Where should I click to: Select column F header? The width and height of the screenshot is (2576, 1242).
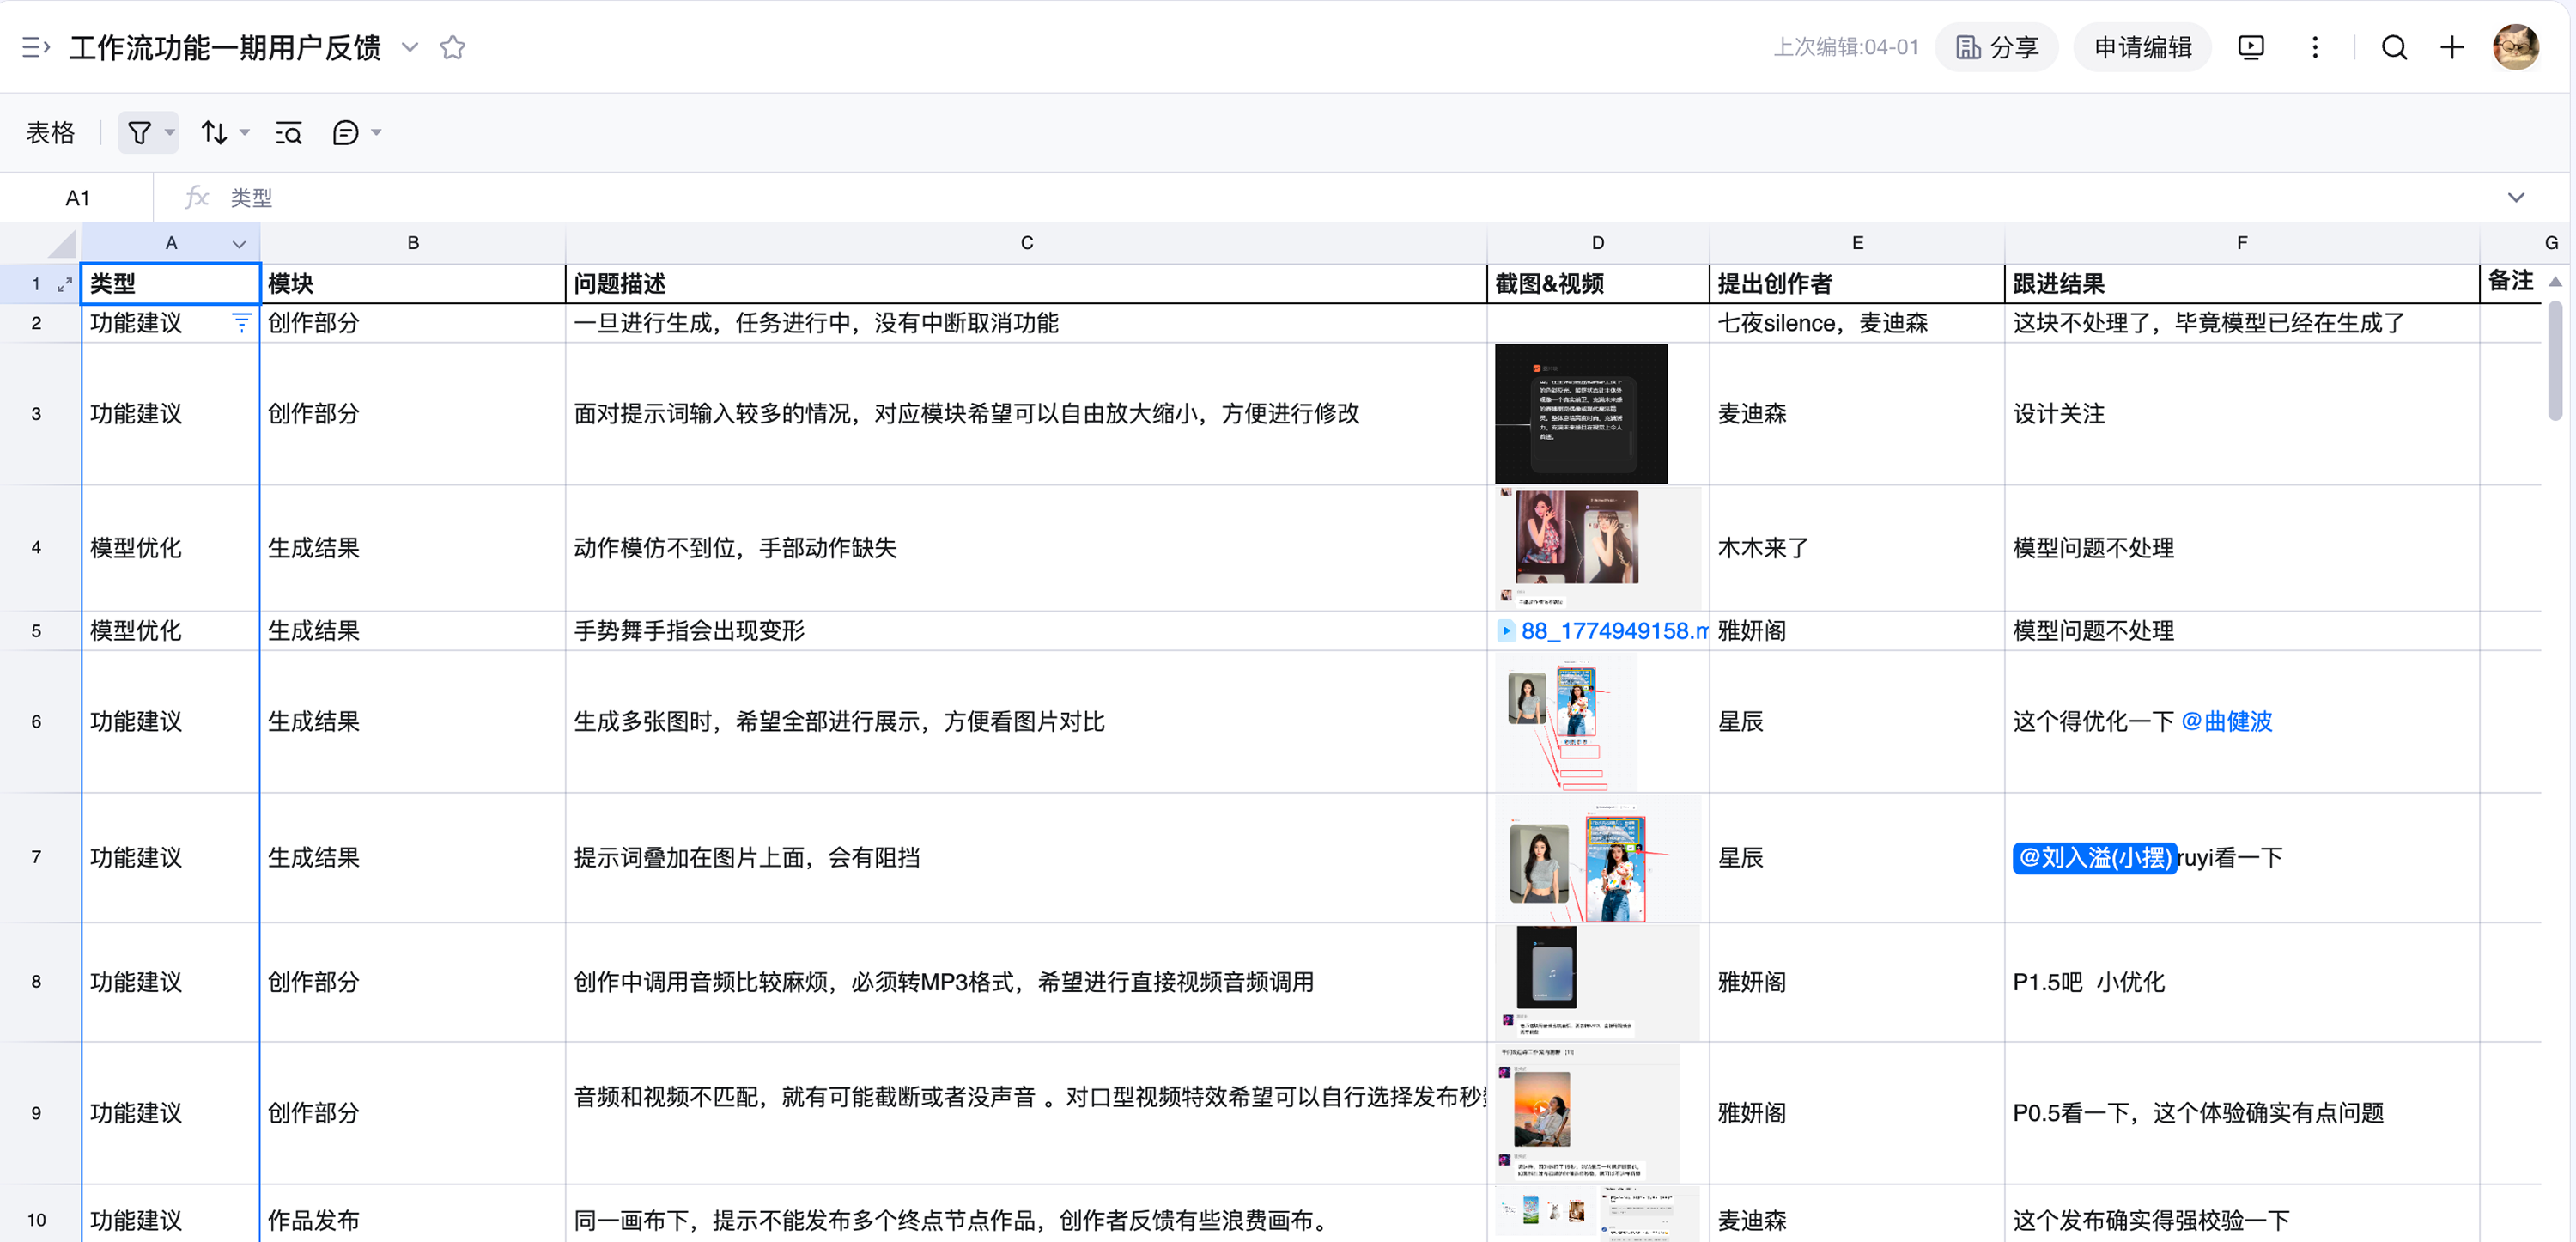click(2242, 243)
